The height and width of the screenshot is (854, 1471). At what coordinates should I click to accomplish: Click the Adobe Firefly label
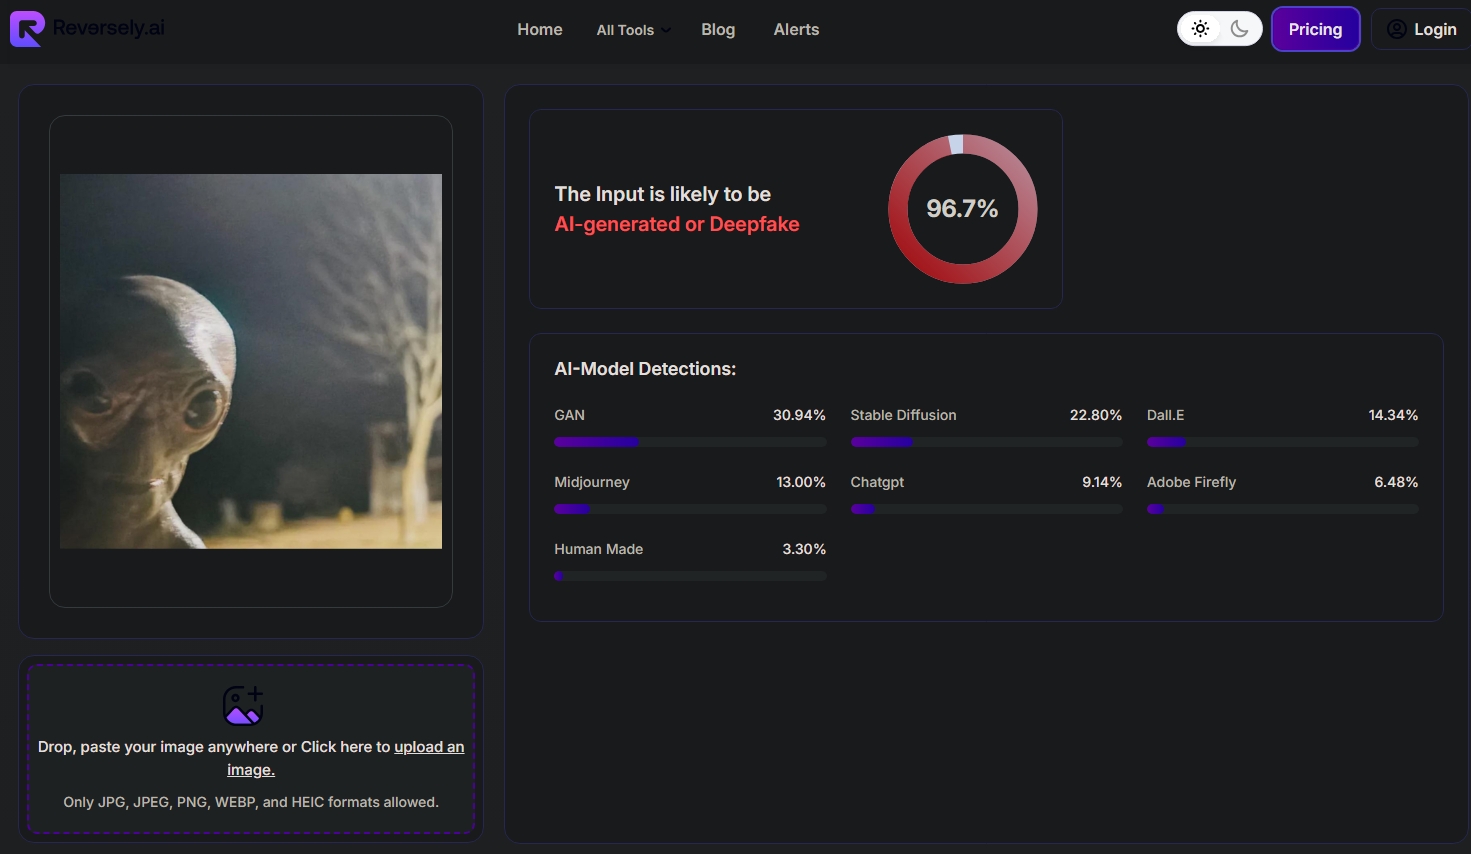coord(1191,482)
